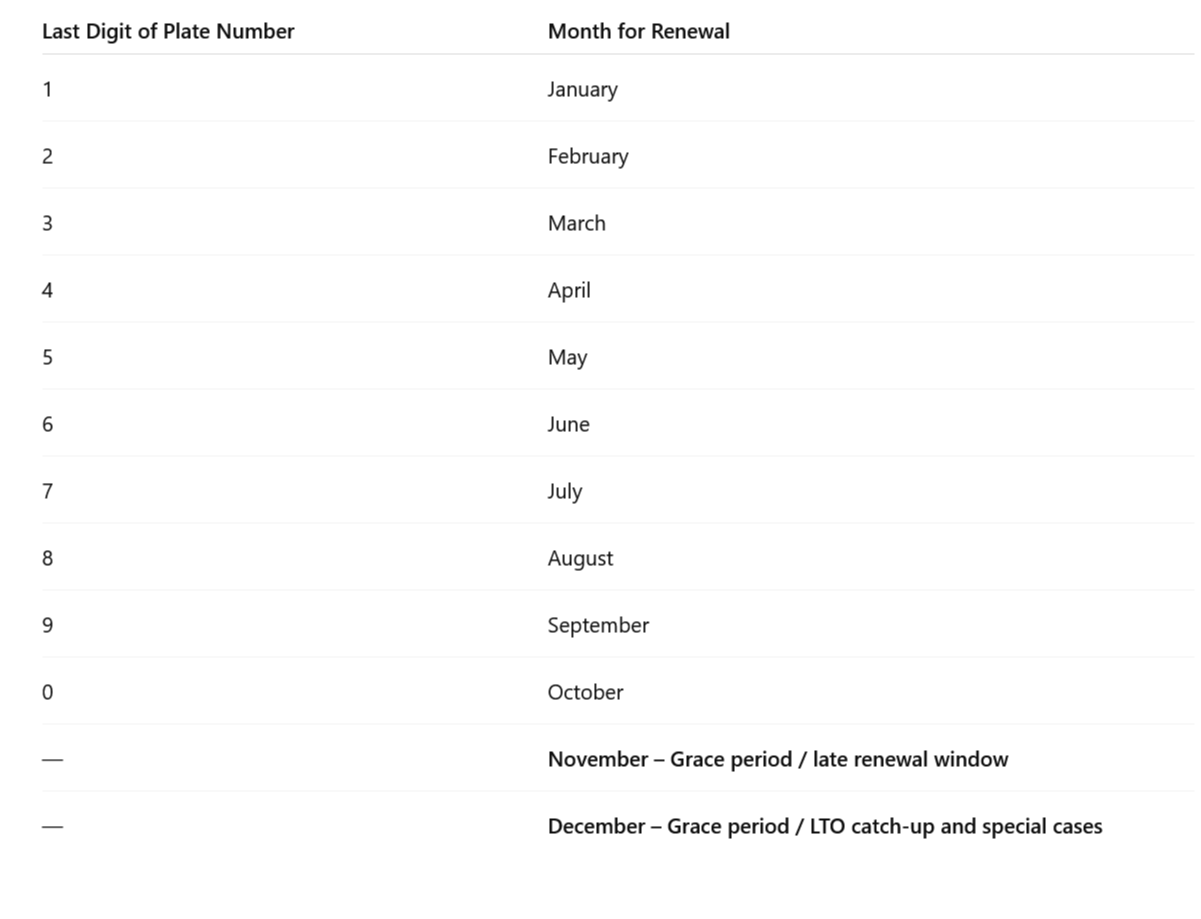Click the November grace period text
Image resolution: width=1201 pixels, height=919 pixels.
pos(777,759)
